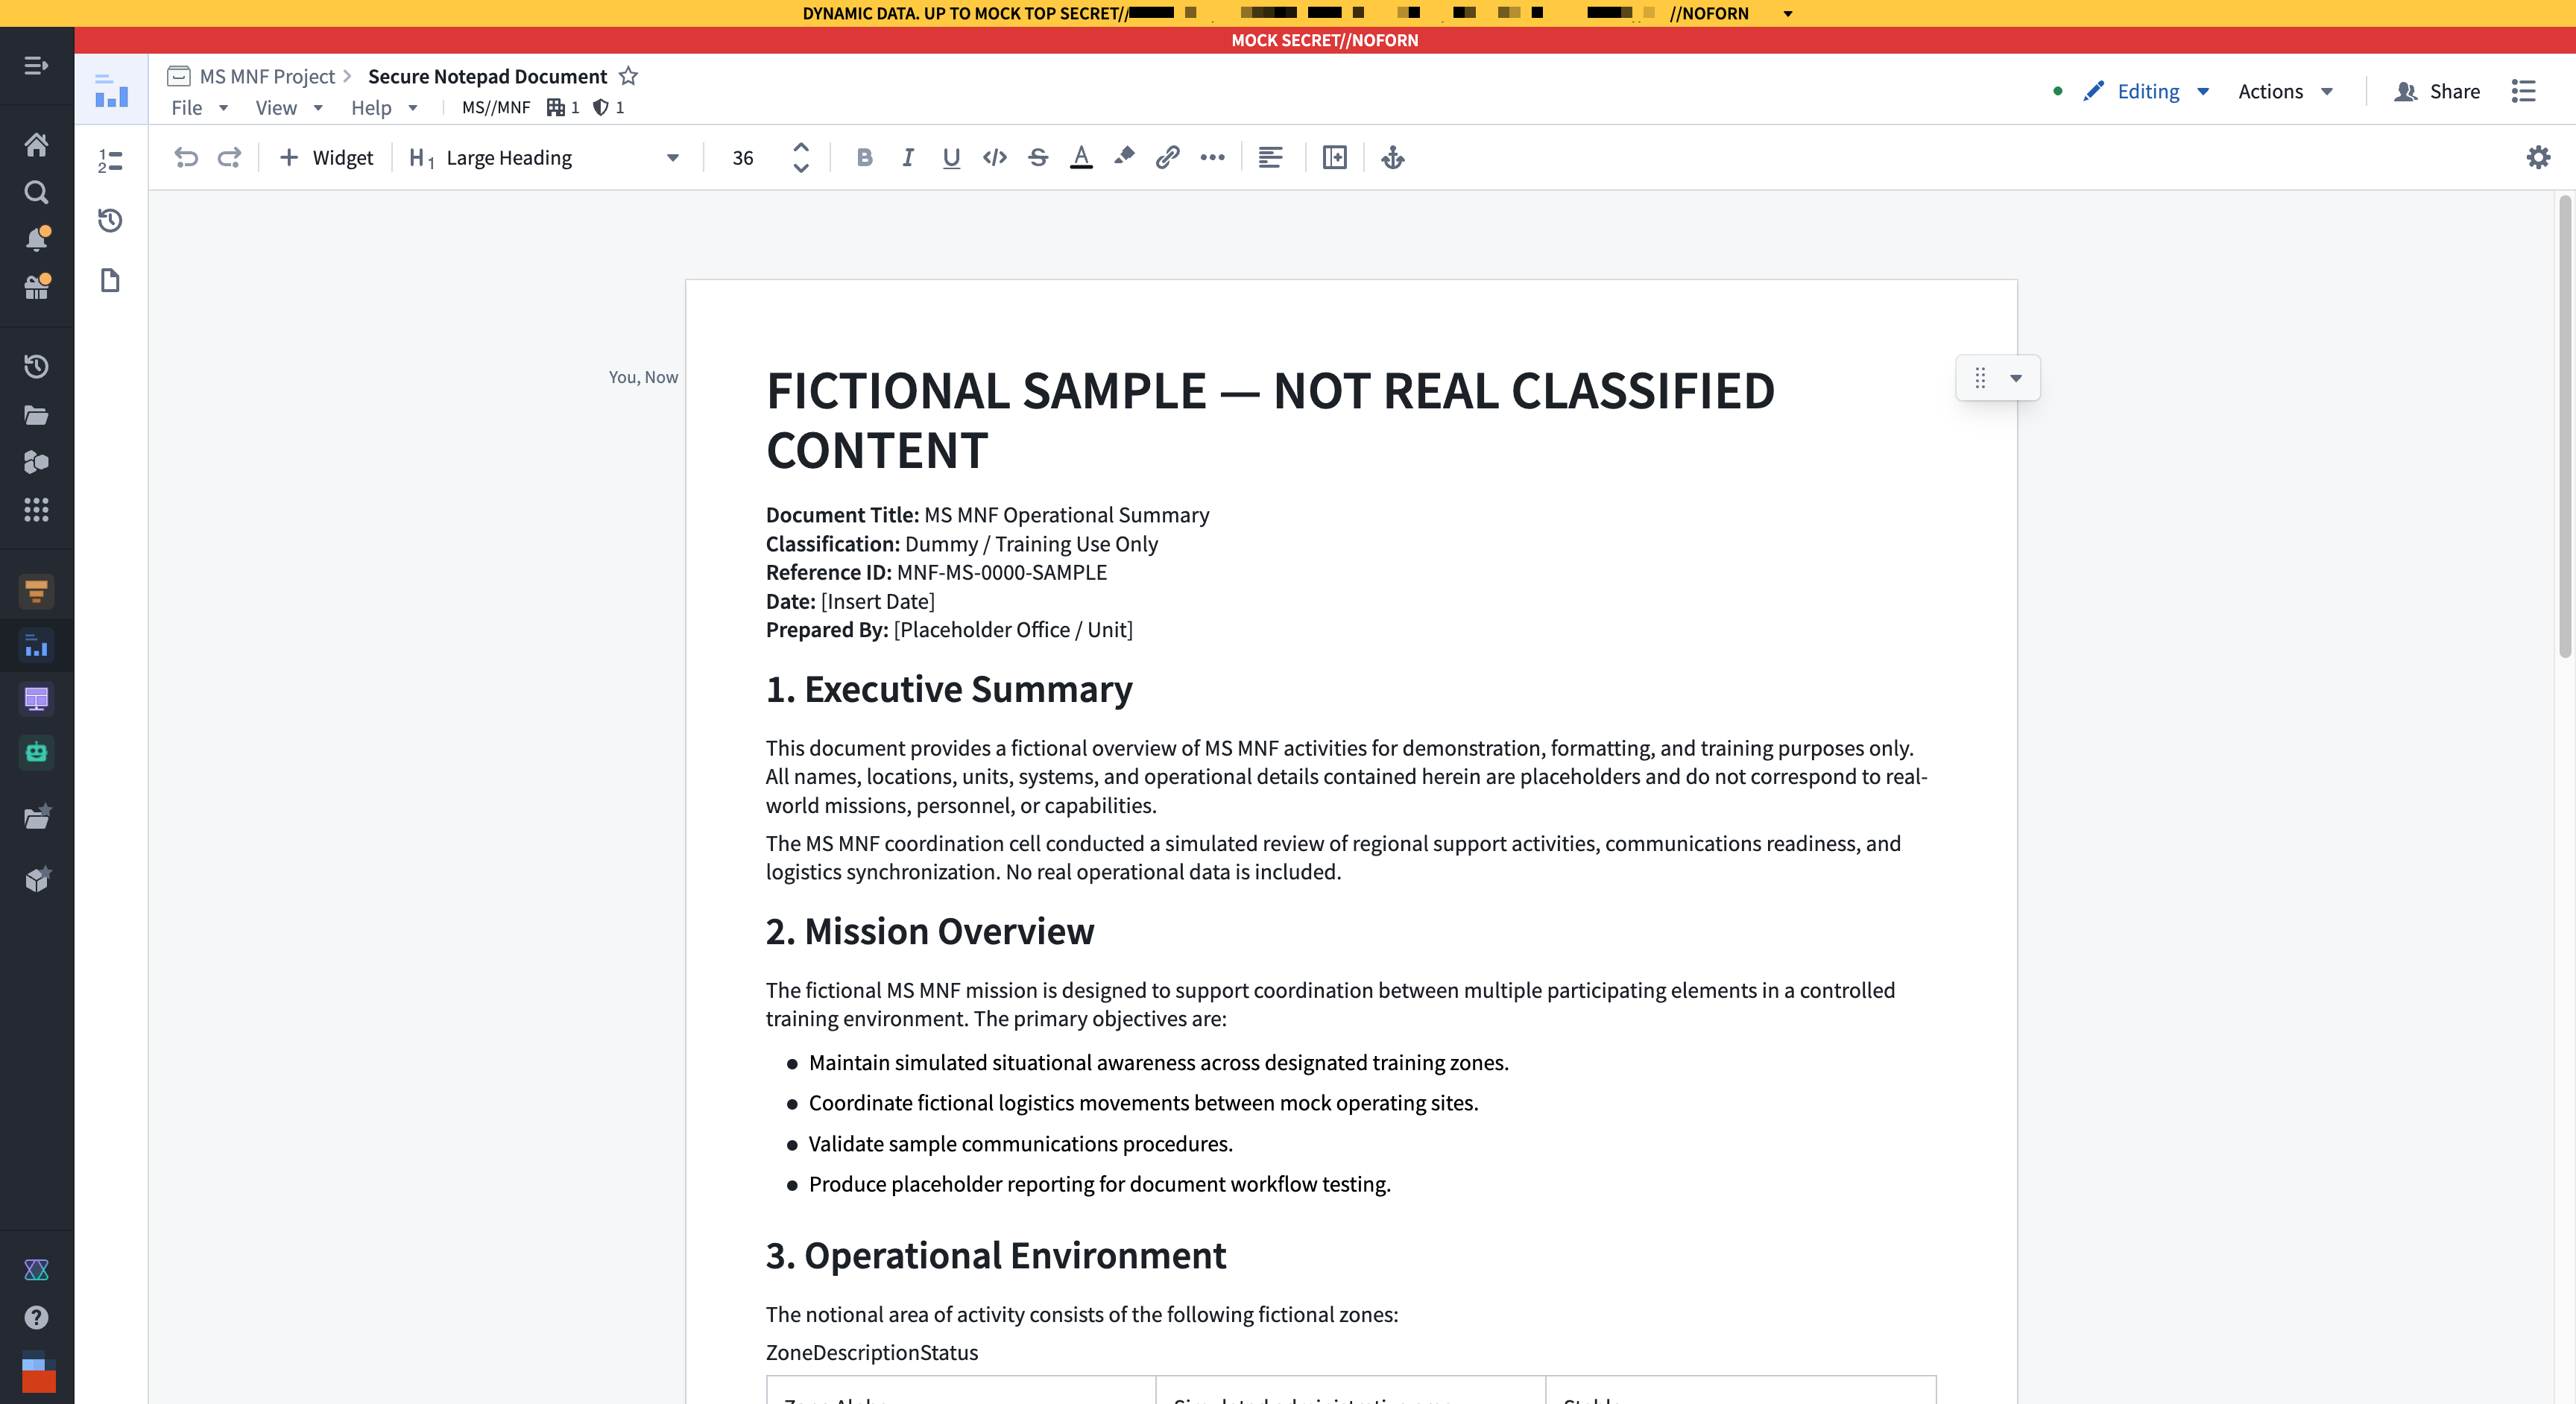Increase font size with up arrow
2576x1404 pixels.
click(801, 146)
